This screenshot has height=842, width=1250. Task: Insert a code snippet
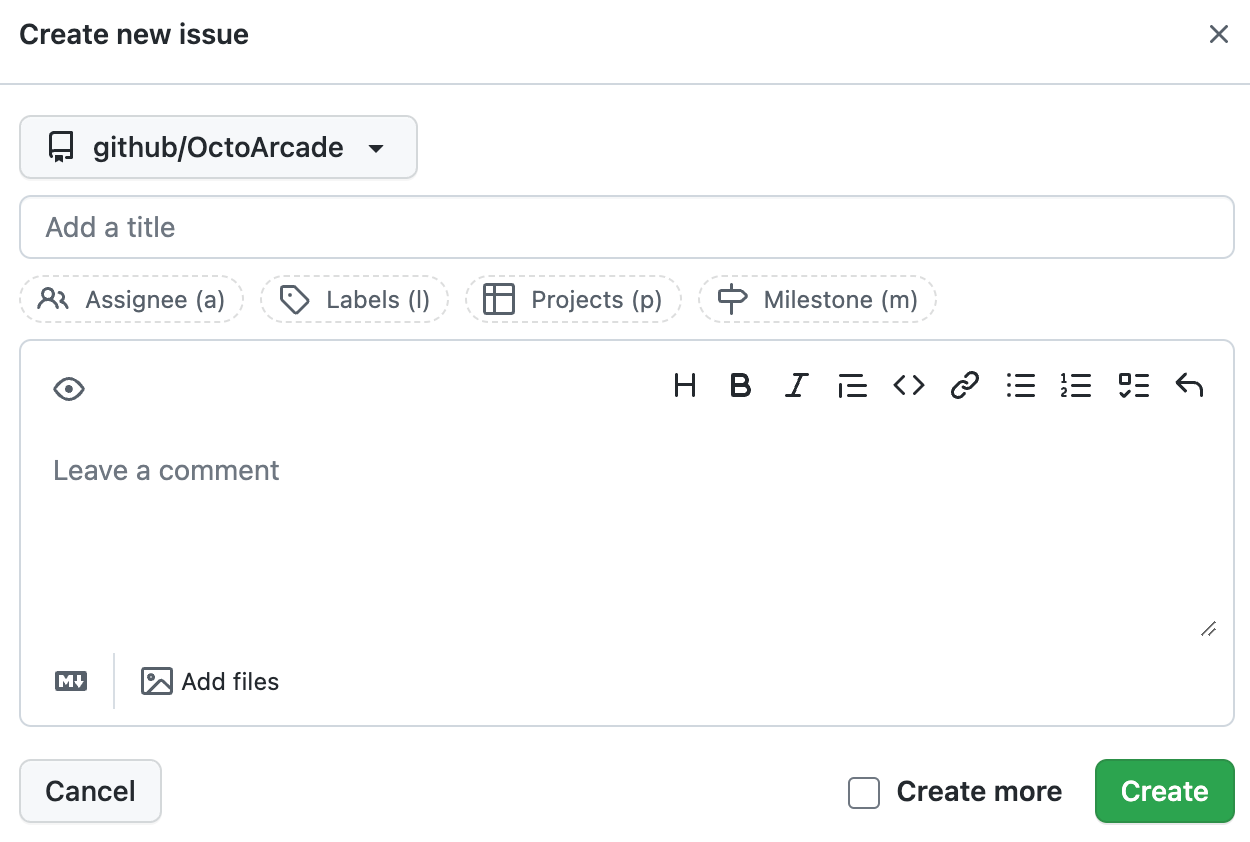coord(908,386)
